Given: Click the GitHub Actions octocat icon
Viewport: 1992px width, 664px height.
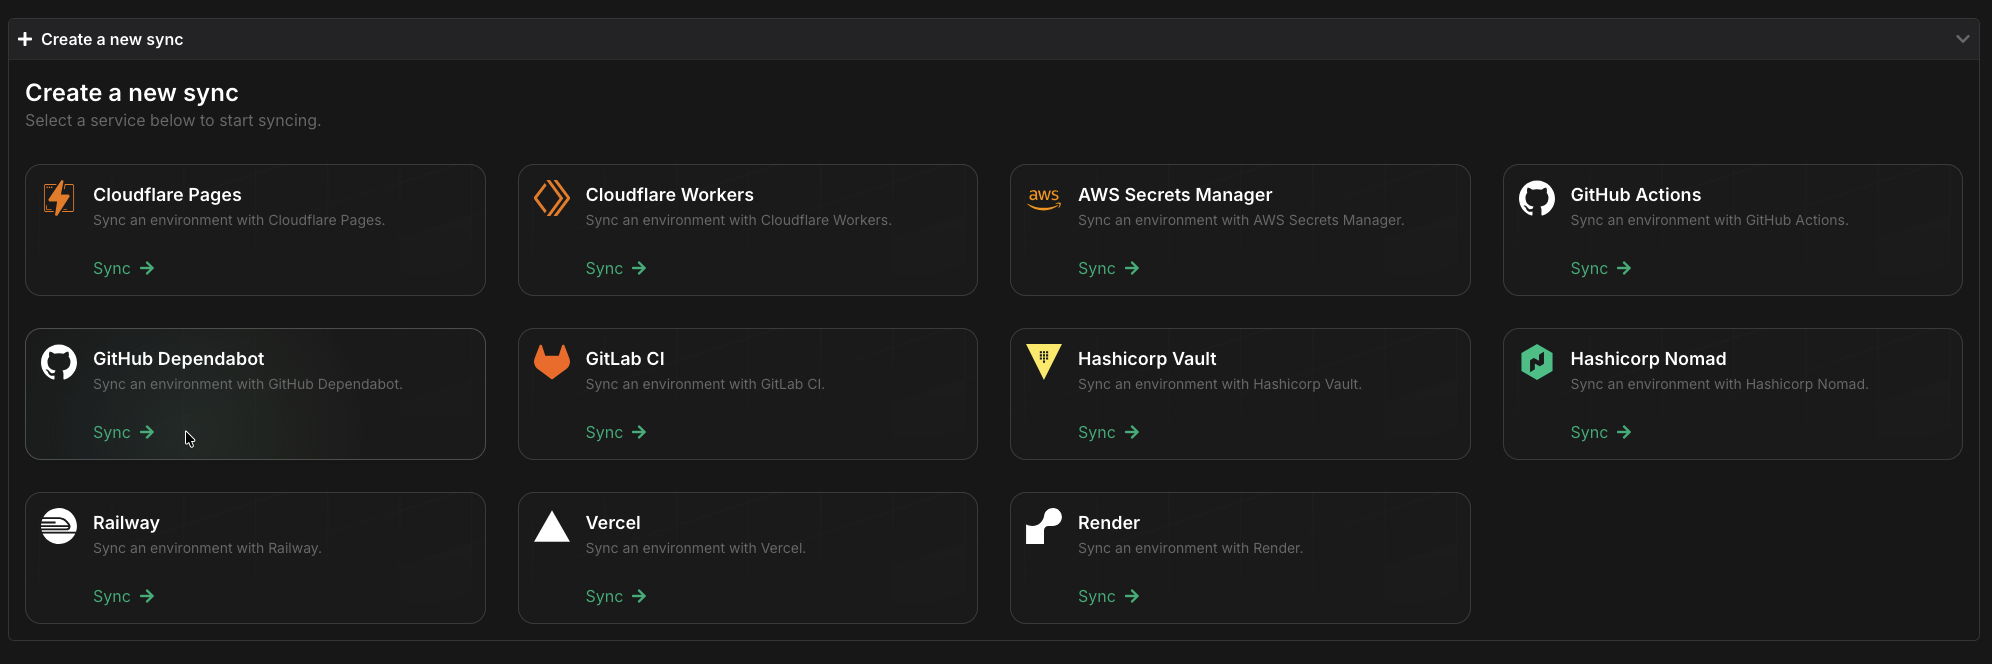Looking at the screenshot, I should pos(1537,198).
